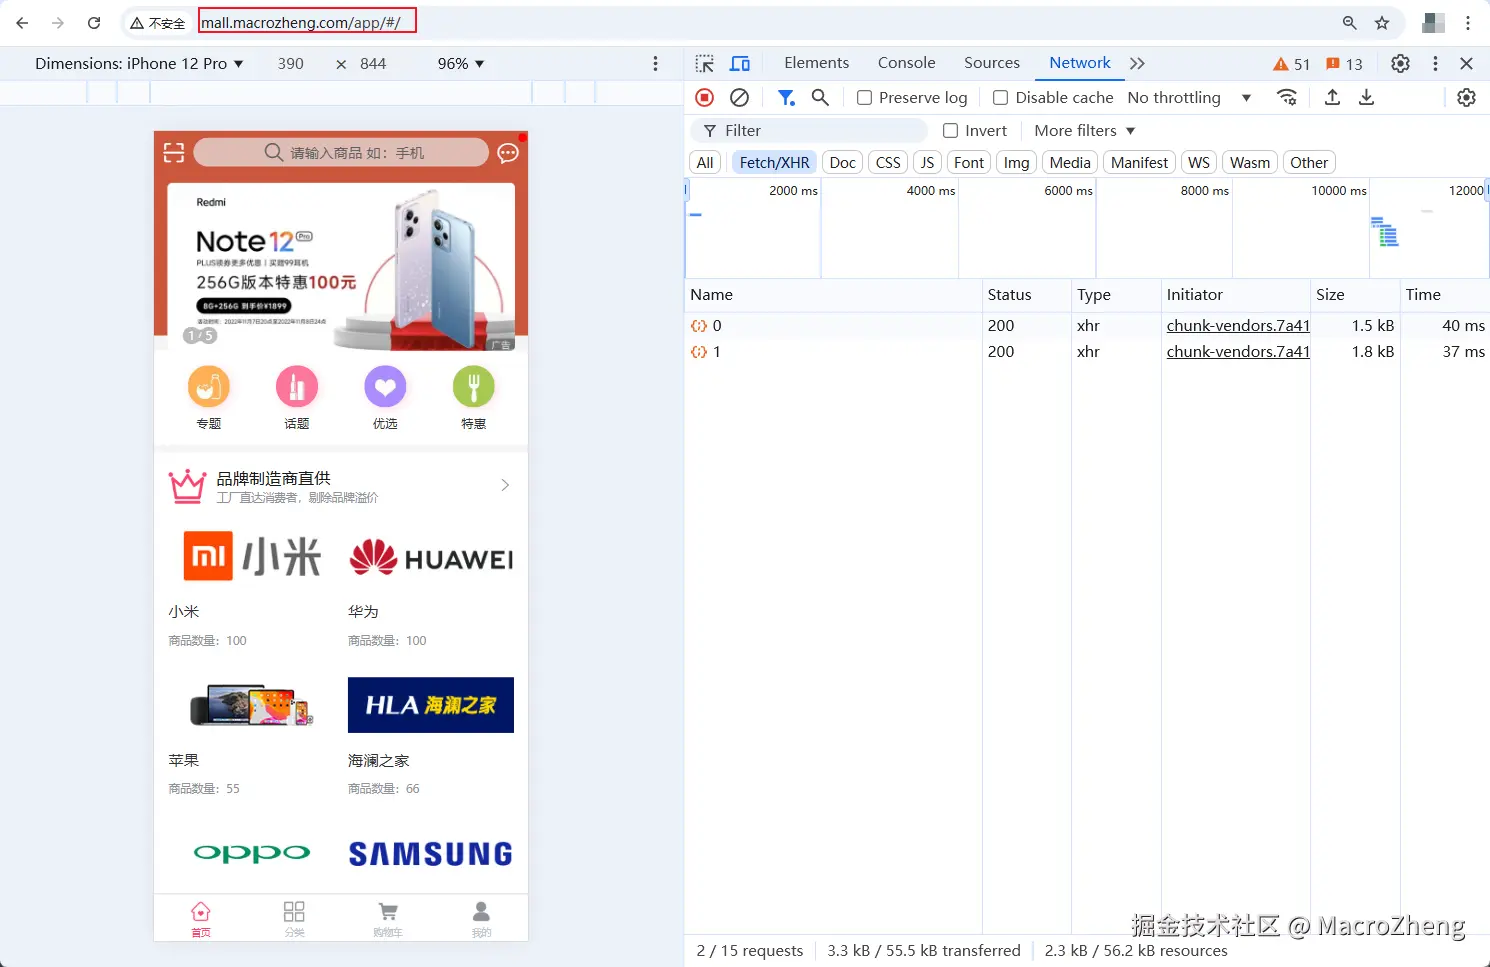1490x967 pixels.
Task: Open the 分类 bottom tab
Action: tap(294, 918)
